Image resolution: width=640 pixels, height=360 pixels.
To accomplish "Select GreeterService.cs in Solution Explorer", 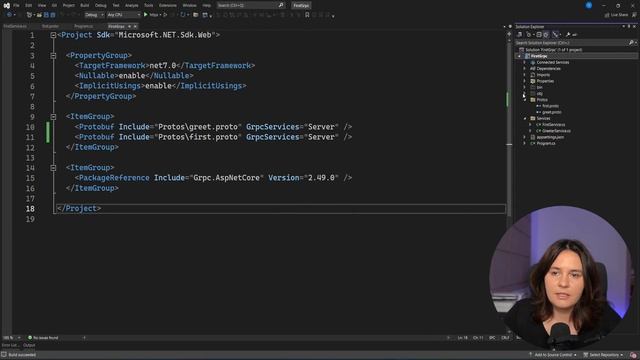I will (556, 131).
